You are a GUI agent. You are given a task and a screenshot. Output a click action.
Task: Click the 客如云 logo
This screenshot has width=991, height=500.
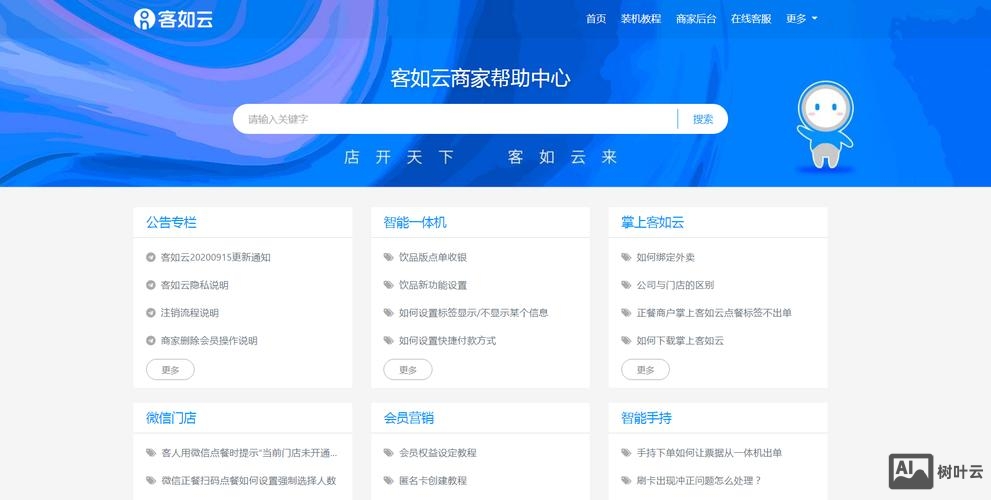[174, 19]
